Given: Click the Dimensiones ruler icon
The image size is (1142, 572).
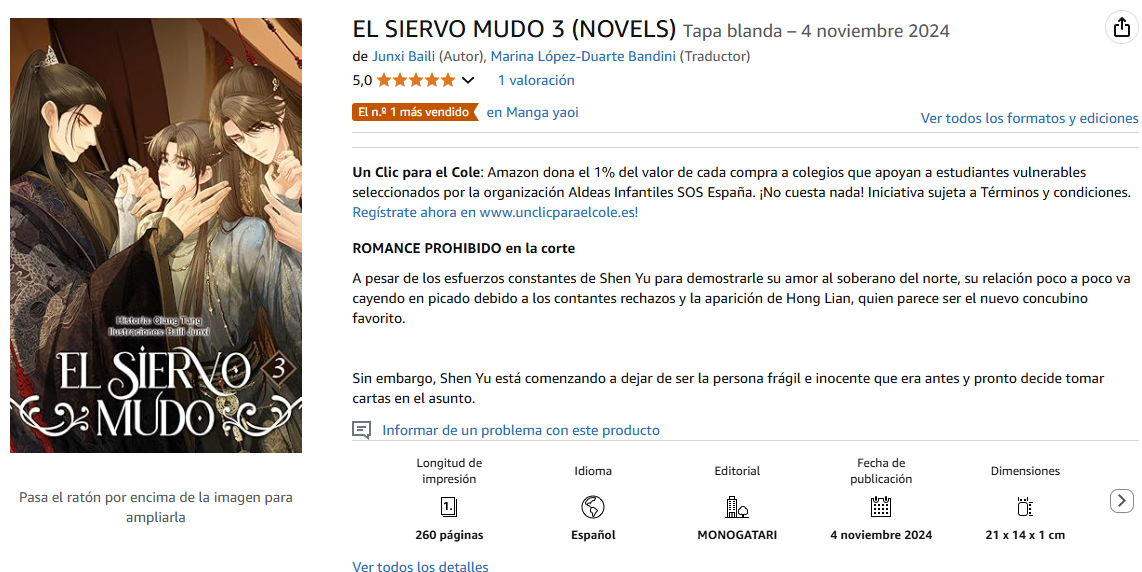Looking at the screenshot, I should point(1025,506).
